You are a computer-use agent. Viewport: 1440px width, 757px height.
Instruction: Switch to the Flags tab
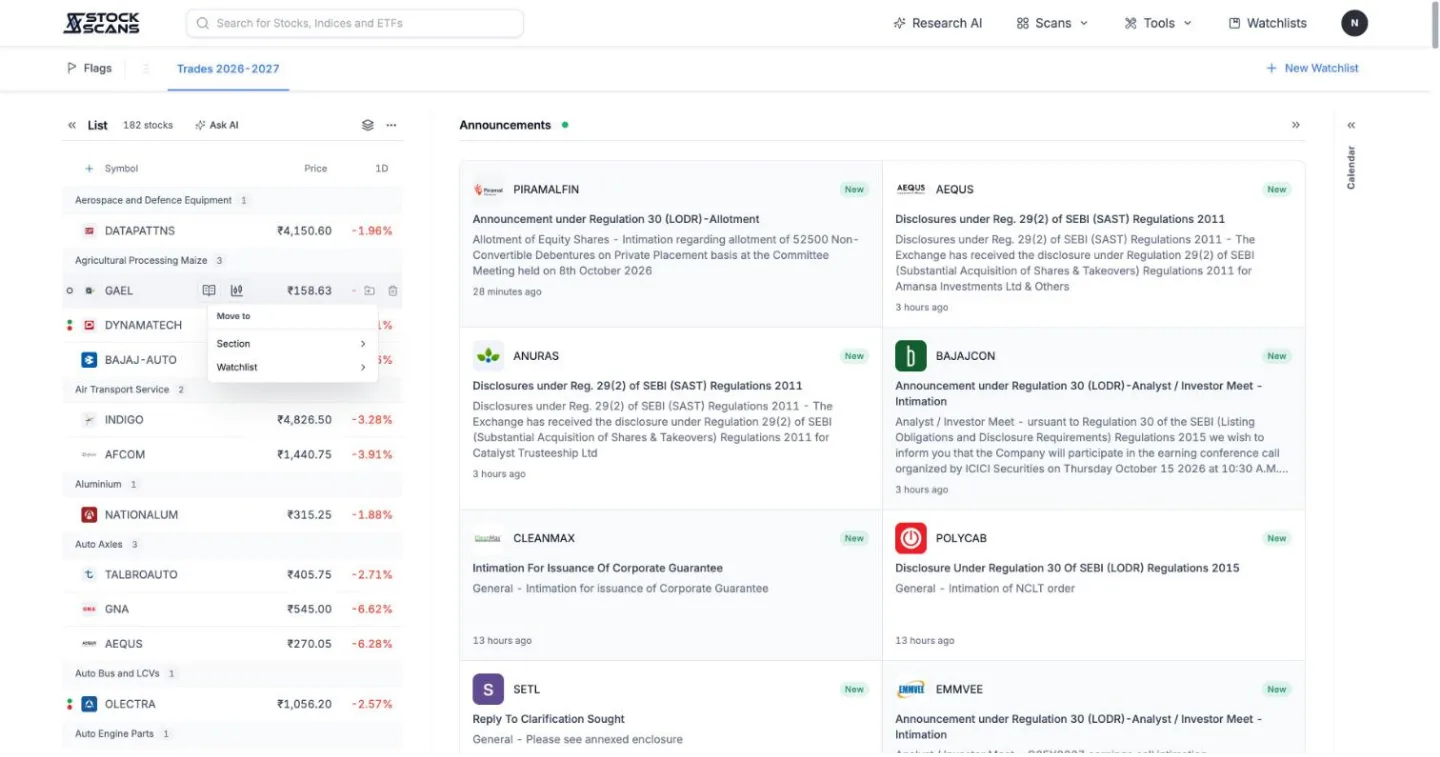coord(89,68)
